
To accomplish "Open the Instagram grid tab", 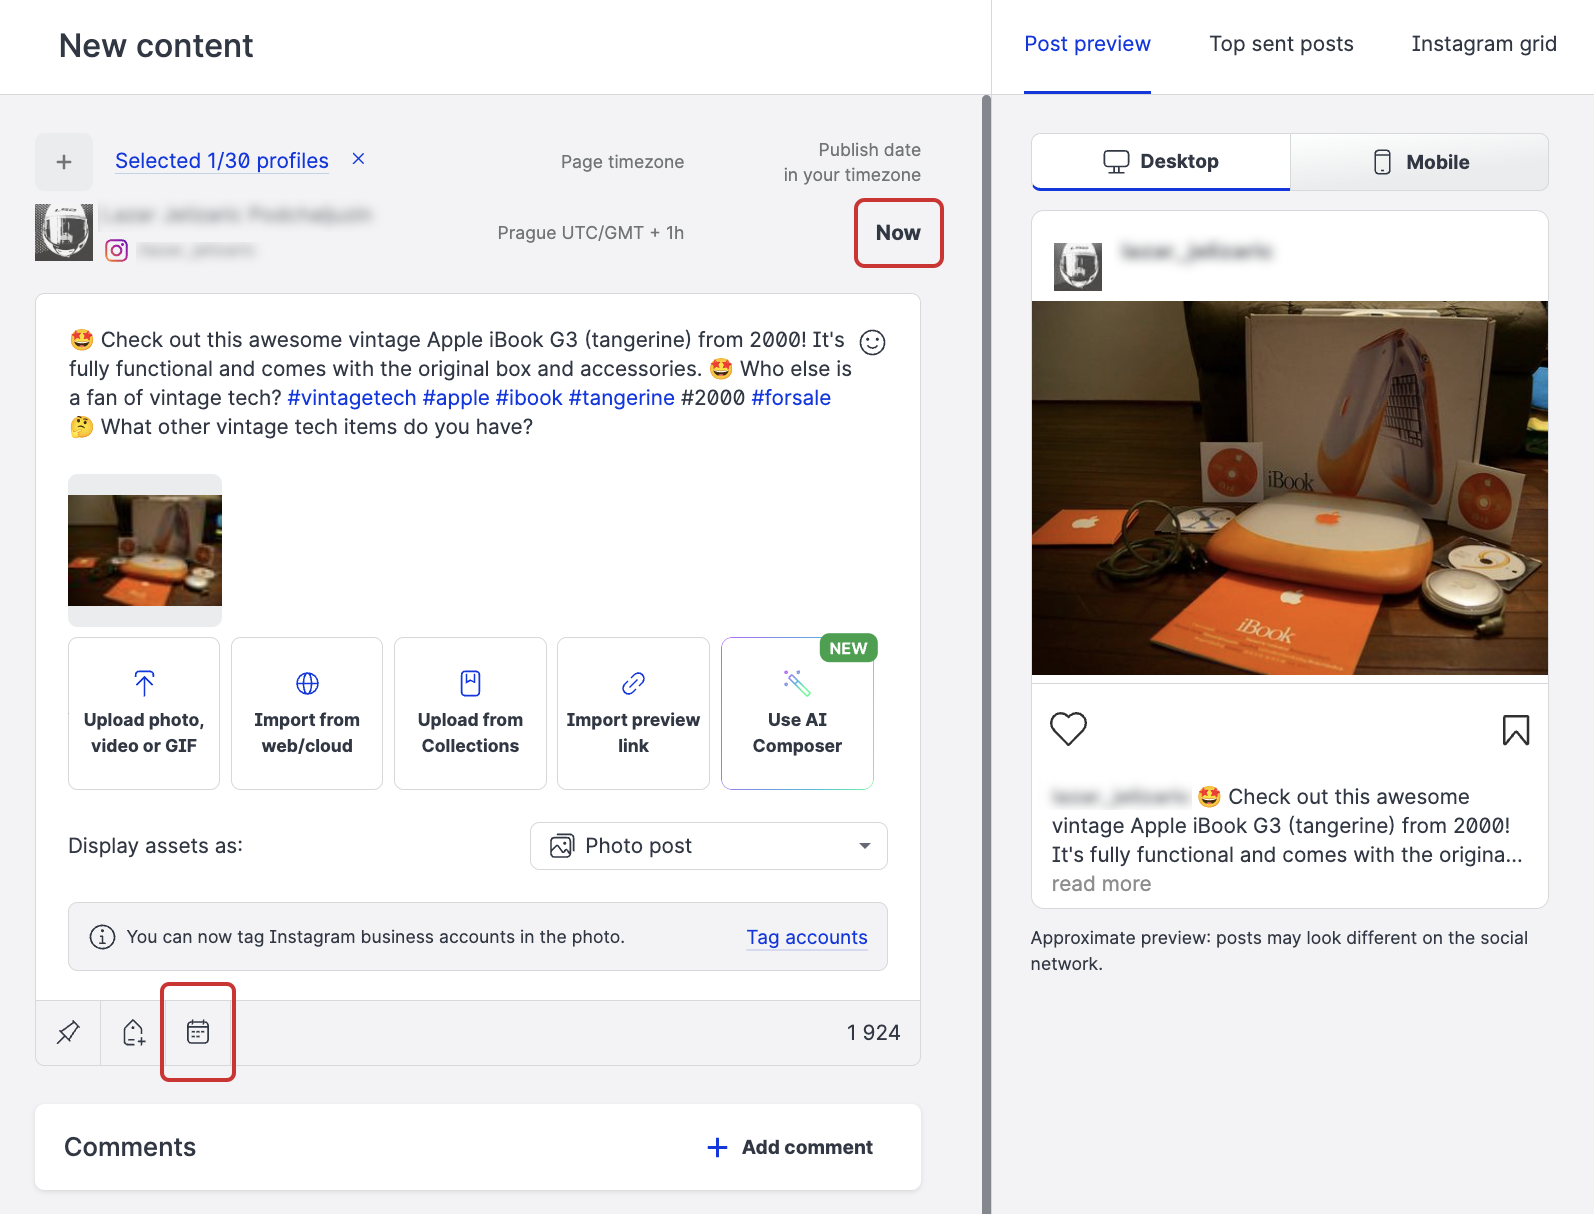I will point(1483,44).
